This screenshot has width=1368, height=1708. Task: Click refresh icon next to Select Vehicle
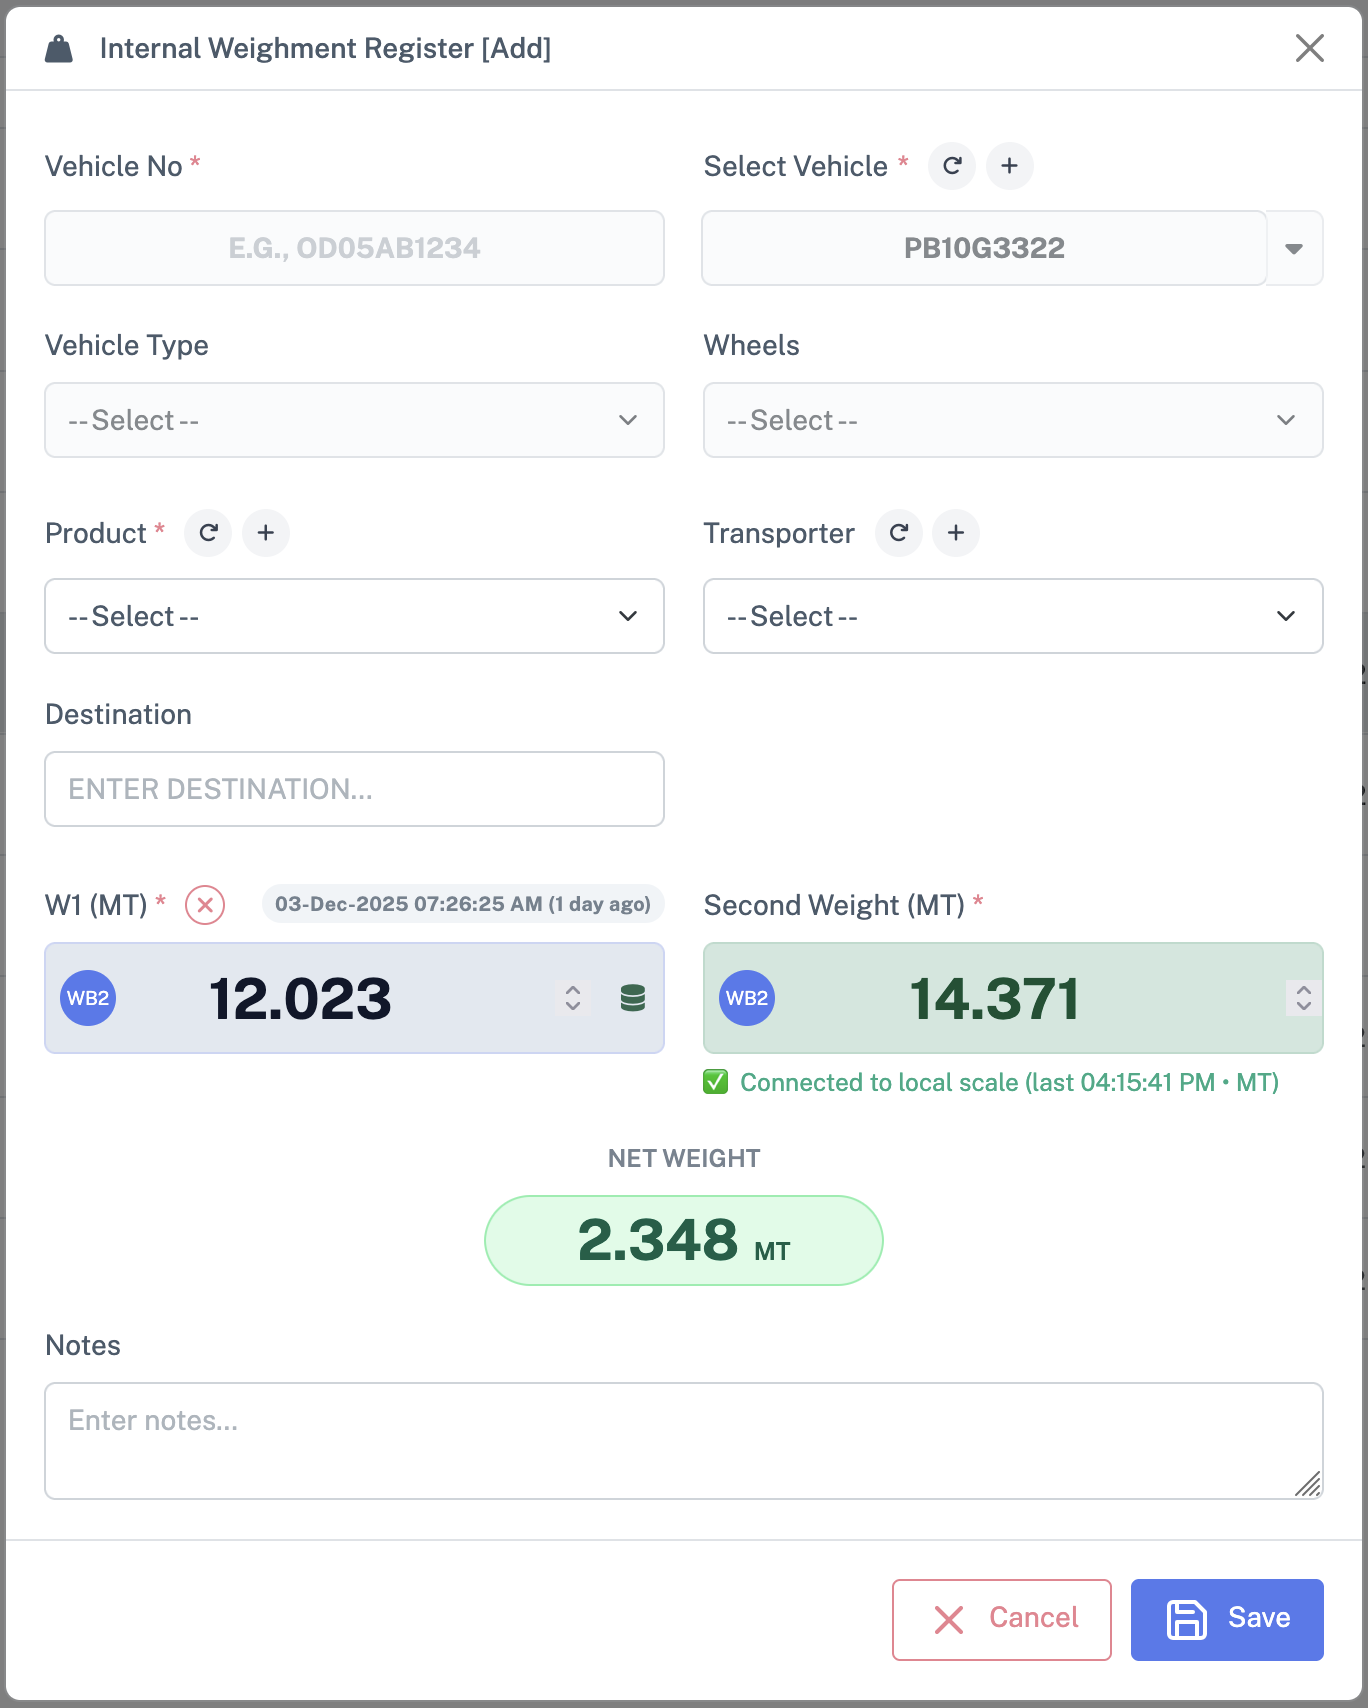pyautogui.click(x=952, y=166)
